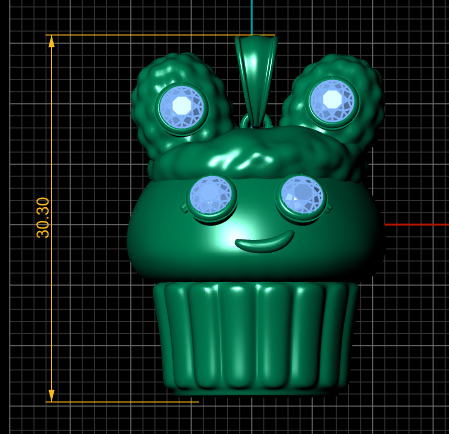Select the wavy frosting above the eyes
Screen dimensions: 449x434
pyautogui.click(x=257, y=155)
